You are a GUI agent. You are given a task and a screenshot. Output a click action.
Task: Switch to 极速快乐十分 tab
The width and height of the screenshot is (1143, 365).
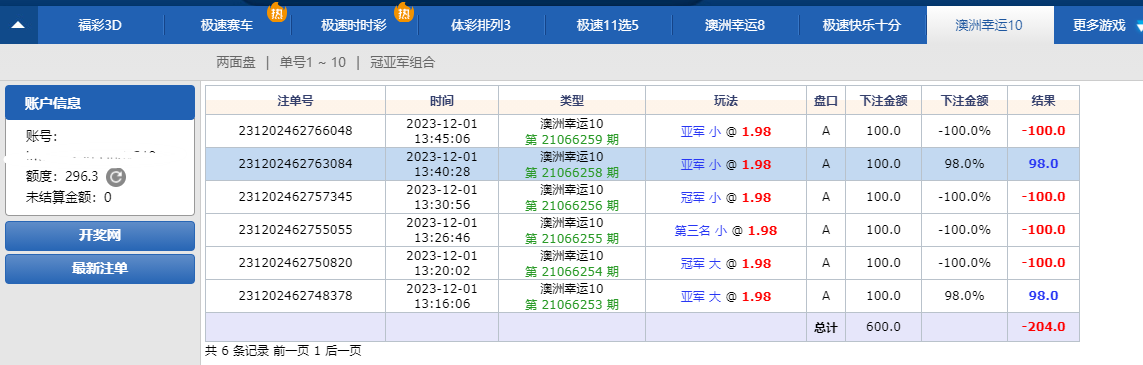pos(862,25)
